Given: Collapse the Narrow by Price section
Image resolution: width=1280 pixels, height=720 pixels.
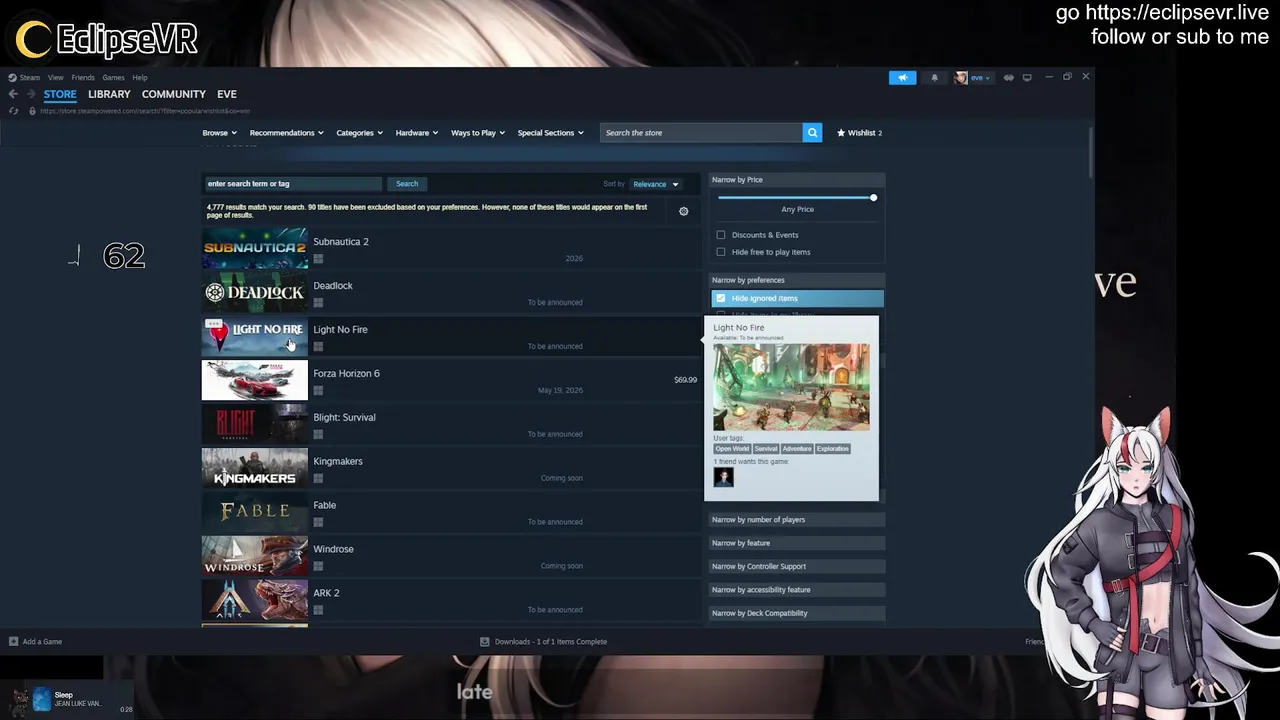Looking at the screenshot, I should tap(797, 180).
